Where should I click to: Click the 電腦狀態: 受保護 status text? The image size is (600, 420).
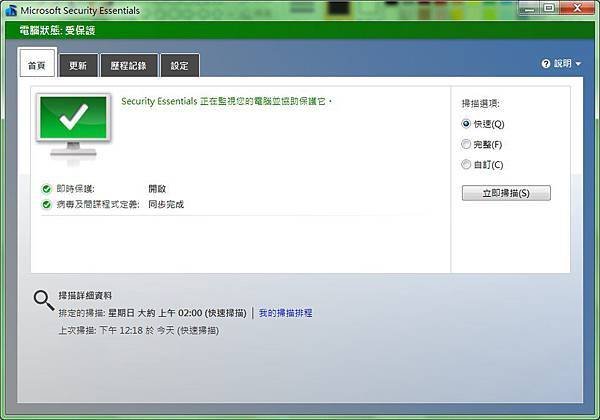57,31
